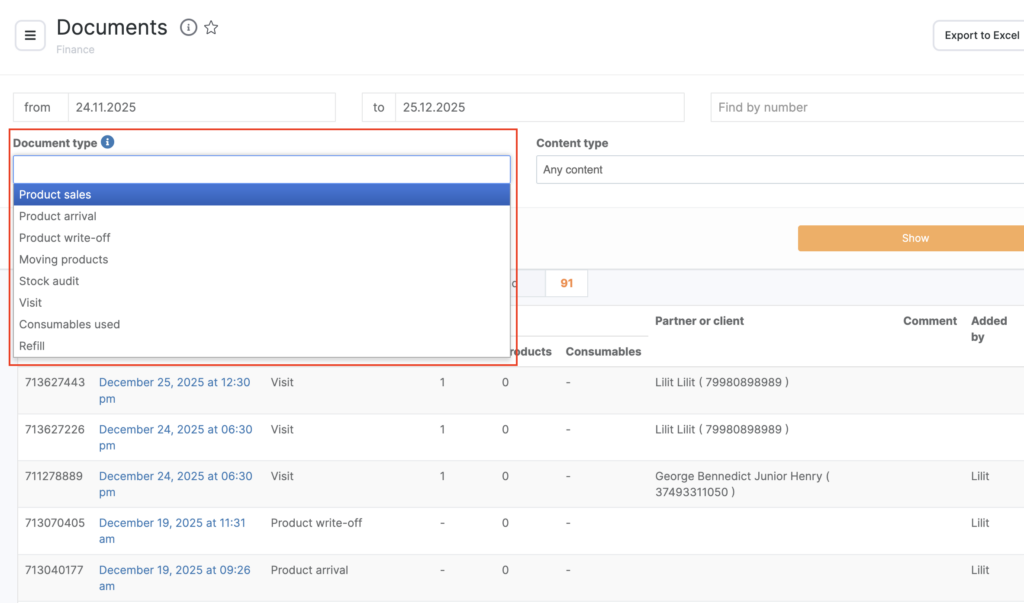Image resolution: width=1024 pixels, height=603 pixels.
Task: Click Export to Excel button
Action: pos(980,35)
